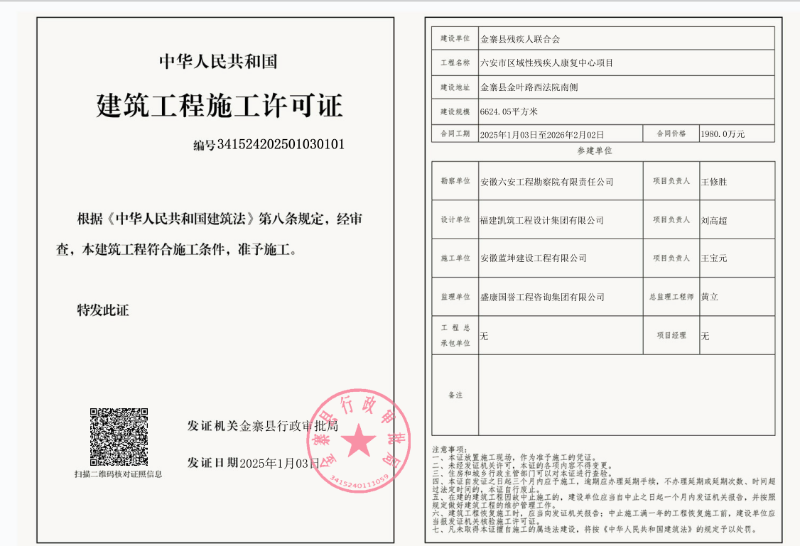Click the title '建筑工程施工许可证'
Viewport: 800px width, 546px height.
pyautogui.click(x=219, y=106)
